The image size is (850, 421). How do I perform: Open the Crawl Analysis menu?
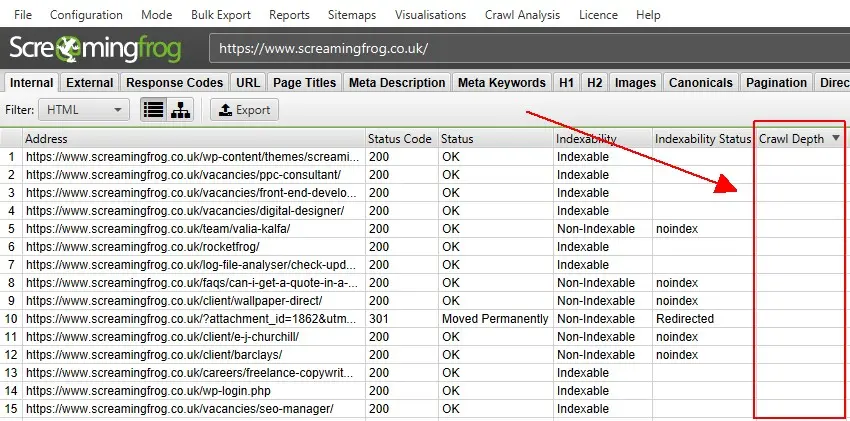[525, 15]
